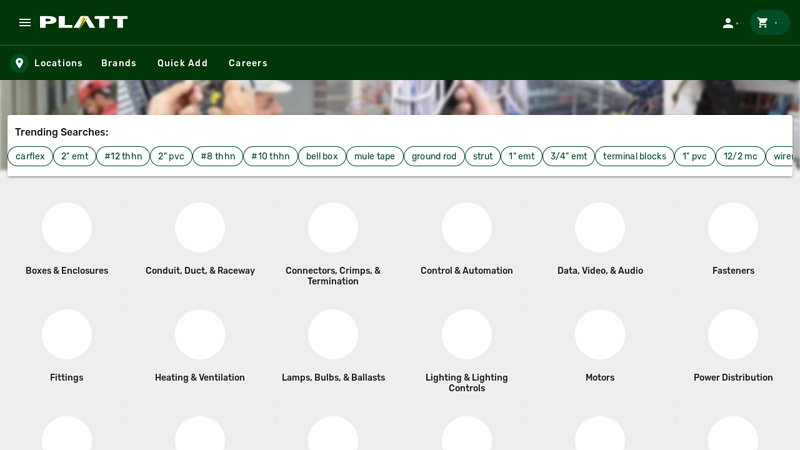
Task: Open Conduit, Duct, & Raceway category icon
Action: click(200, 228)
